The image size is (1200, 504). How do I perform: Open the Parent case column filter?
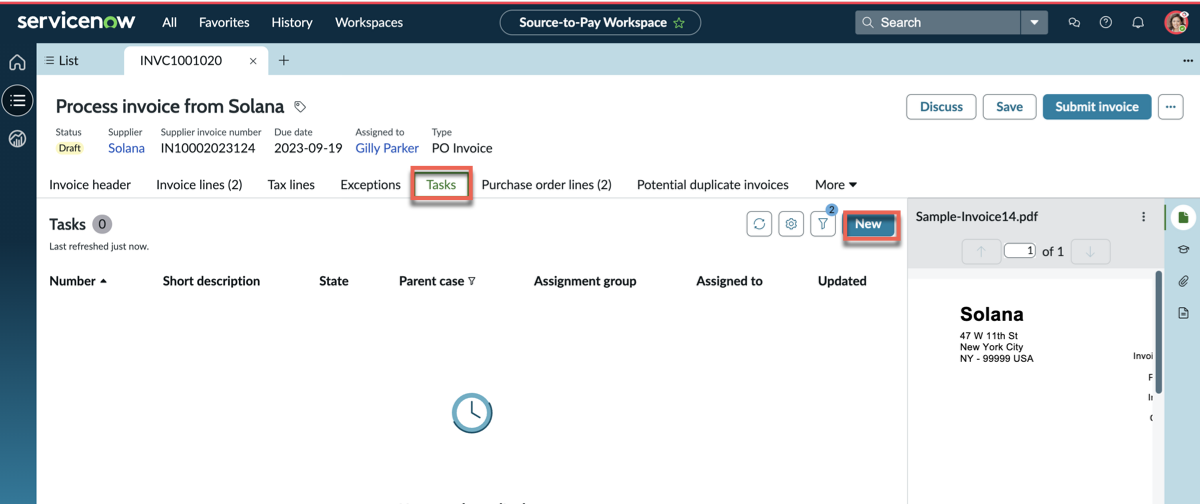click(472, 282)
